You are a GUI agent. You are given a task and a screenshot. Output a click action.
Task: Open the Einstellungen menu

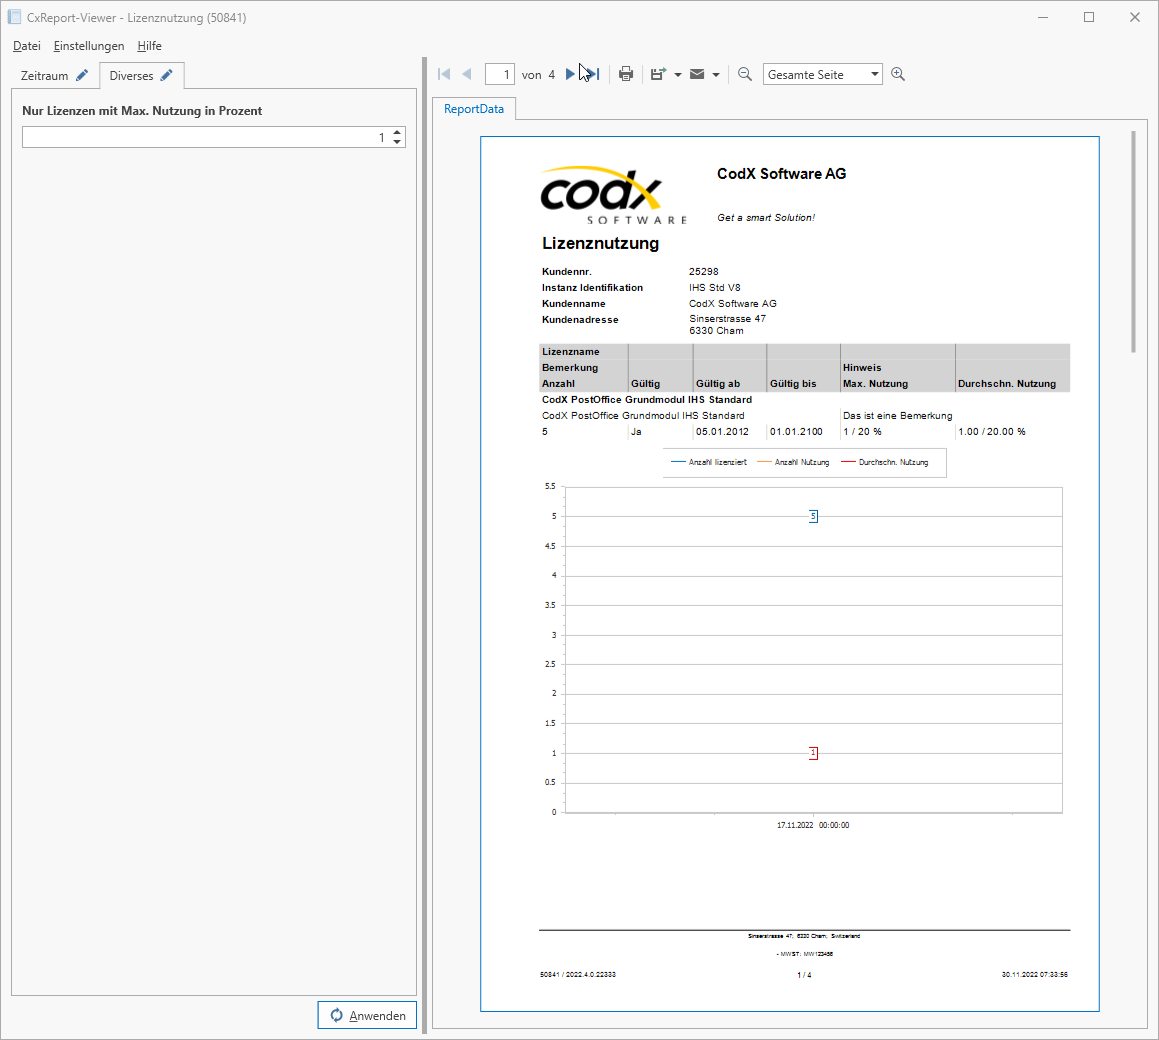tap(89, 46)
